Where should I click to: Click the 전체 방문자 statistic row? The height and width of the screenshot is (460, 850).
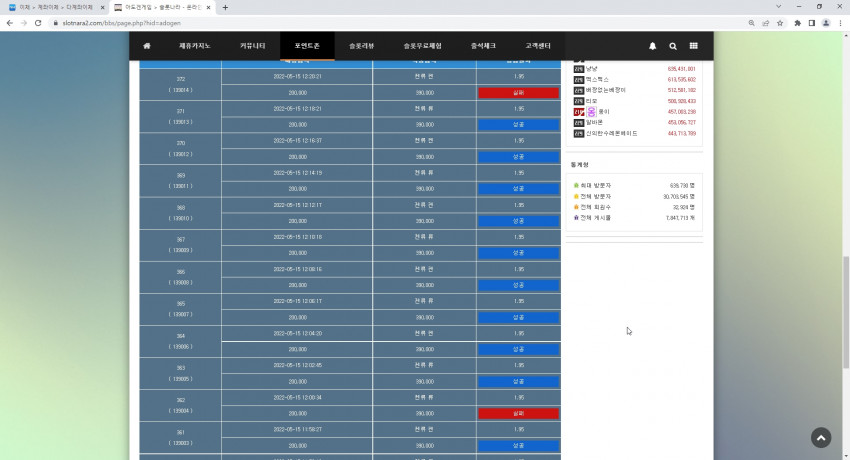point(634,196)
